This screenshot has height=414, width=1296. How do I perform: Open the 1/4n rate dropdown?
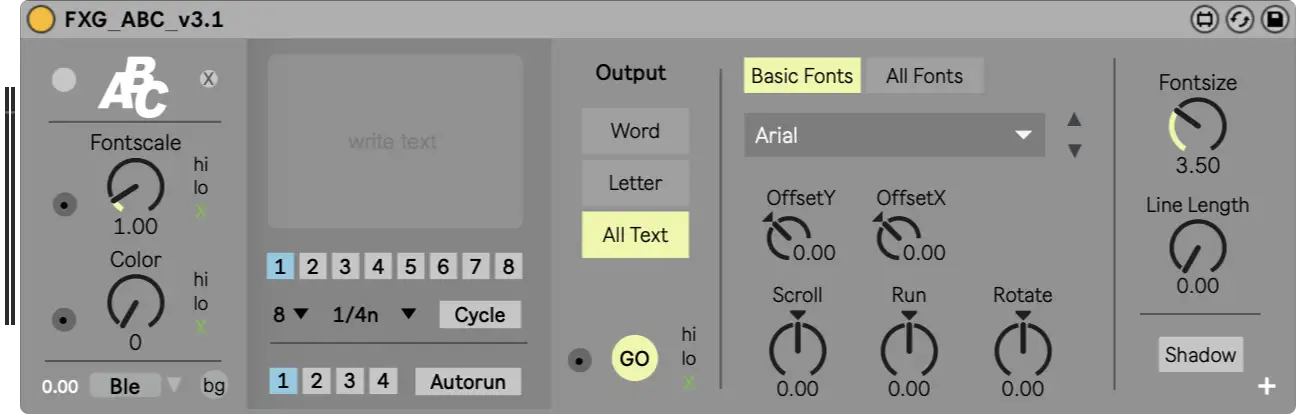click(x=374, y=315)
